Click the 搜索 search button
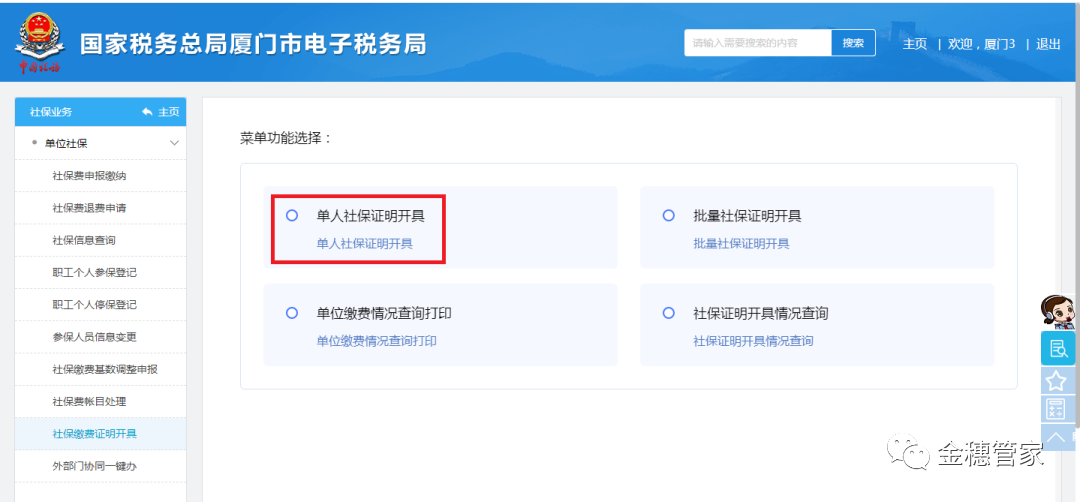Image resolution: width=1080 pixels, height=502 pixels. [853, 43]
